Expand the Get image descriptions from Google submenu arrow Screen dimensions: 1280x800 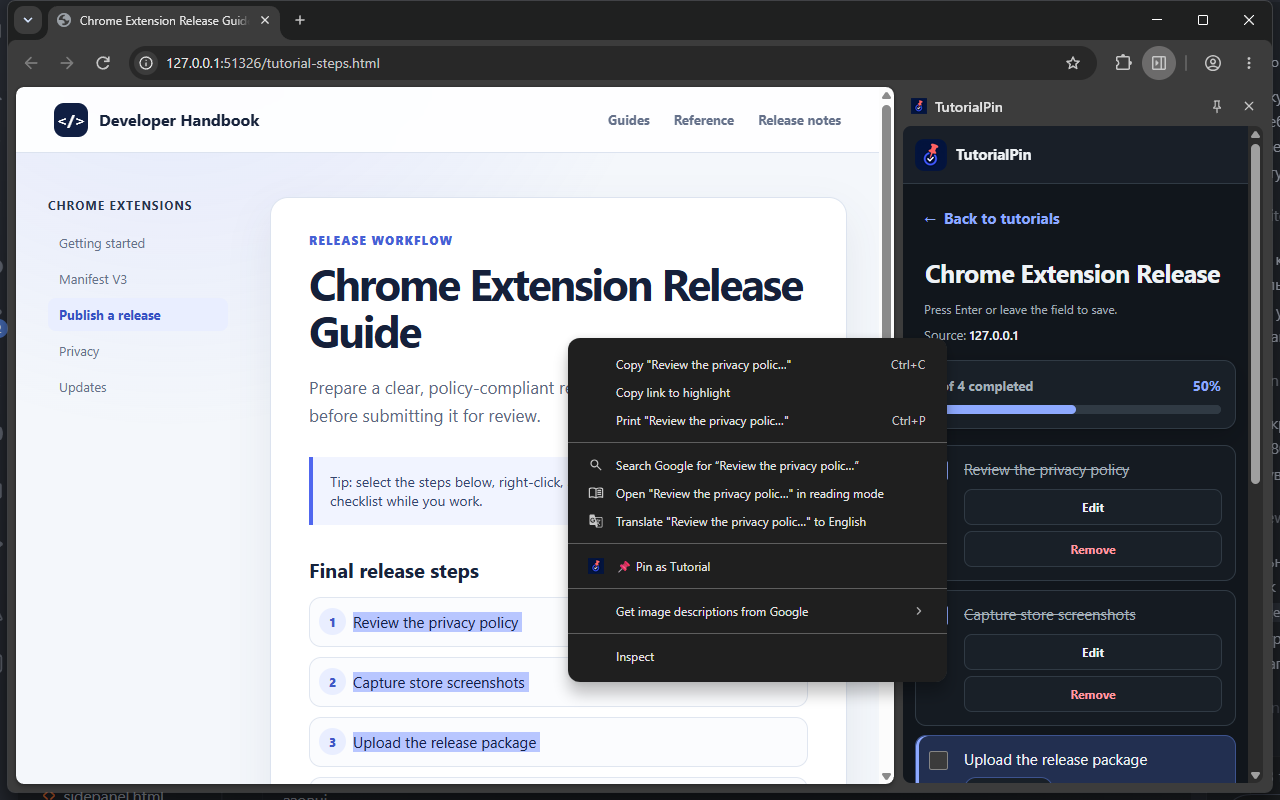tap(919, 611)
